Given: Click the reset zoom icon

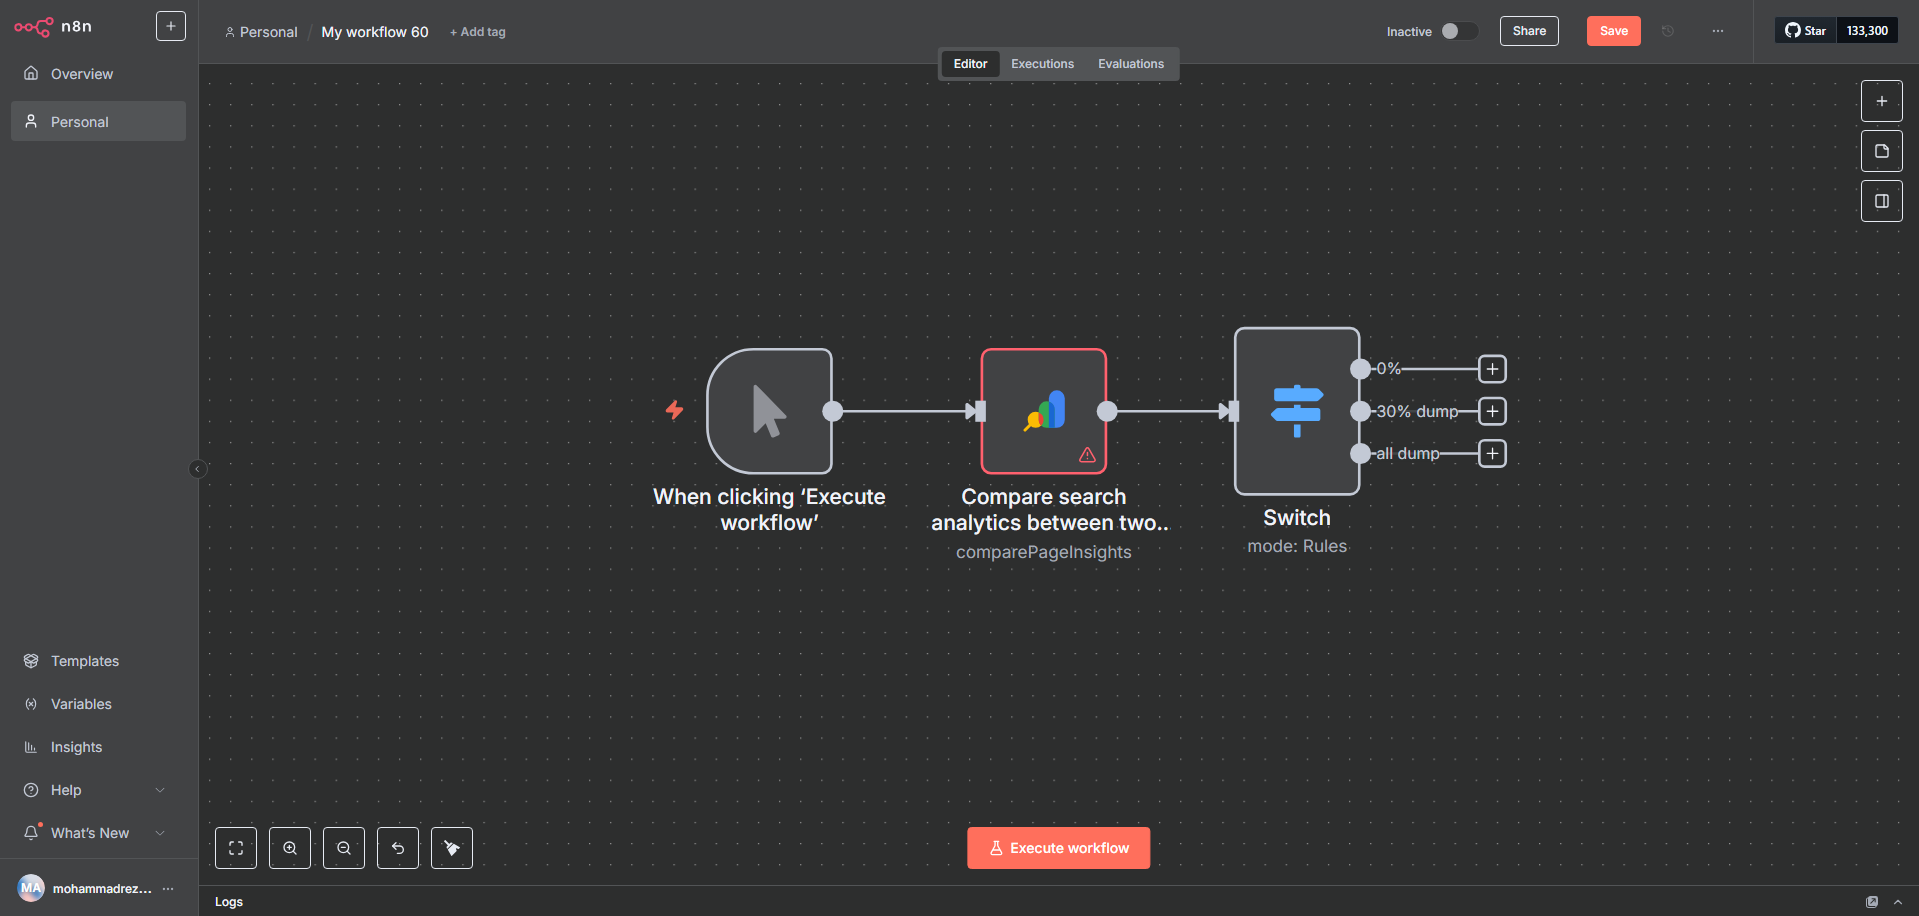Looking at the screenshot, I should [x=398, y=848].
